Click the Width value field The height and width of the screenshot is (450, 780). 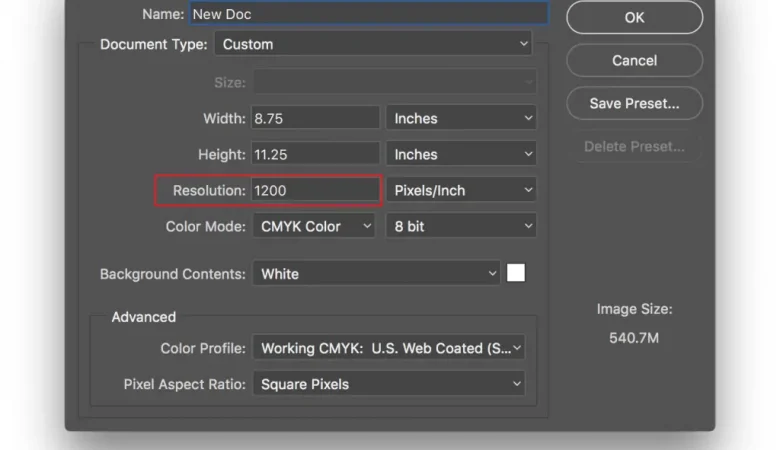click(315, 118)
